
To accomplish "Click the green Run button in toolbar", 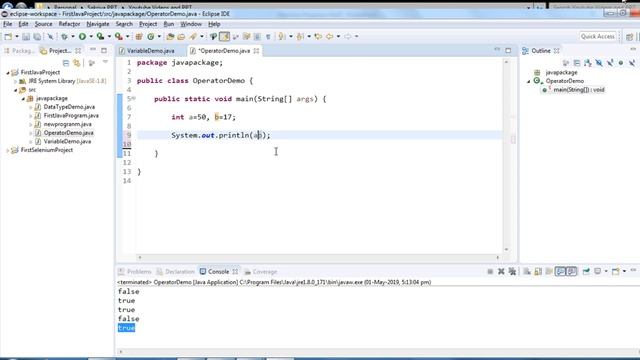I will pyautogui.click(x=82, y=37).
